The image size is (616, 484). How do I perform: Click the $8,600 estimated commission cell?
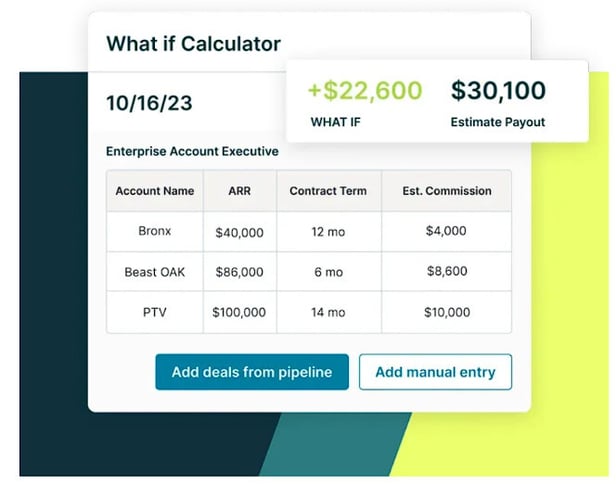click(x=446, y=272)
